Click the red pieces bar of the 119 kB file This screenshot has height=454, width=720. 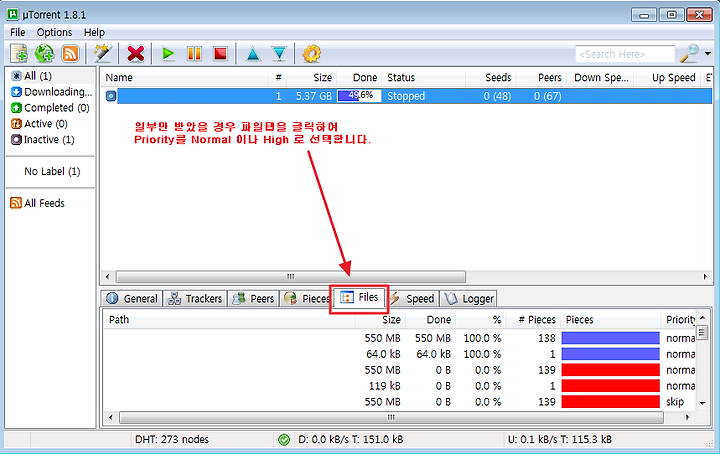tap(610, 386)
